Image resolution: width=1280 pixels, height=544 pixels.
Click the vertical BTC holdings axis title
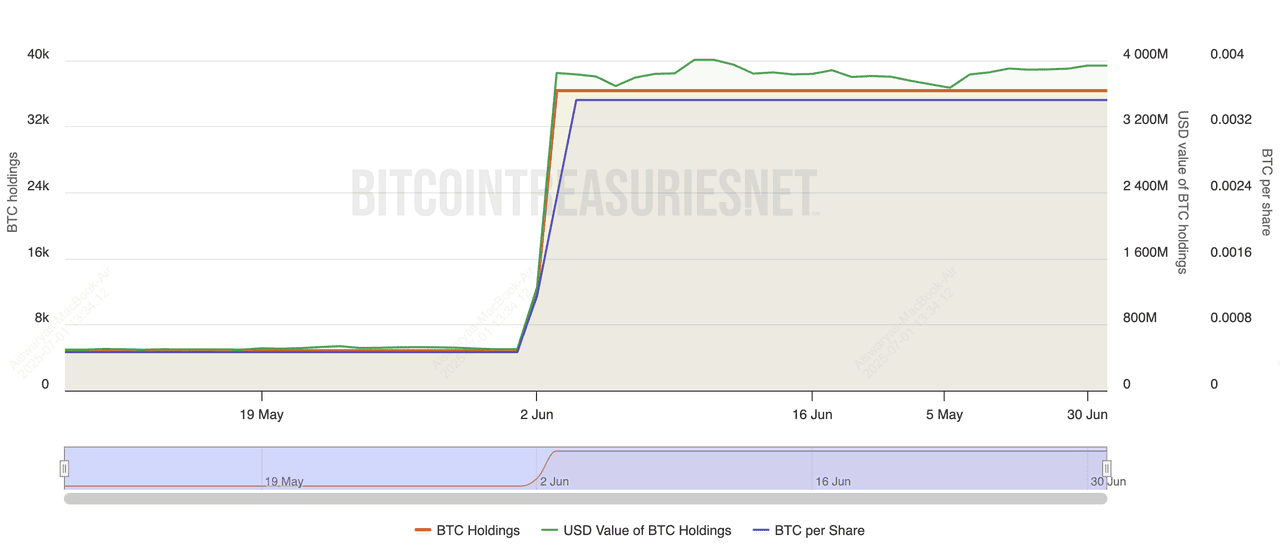coord(13,192)
